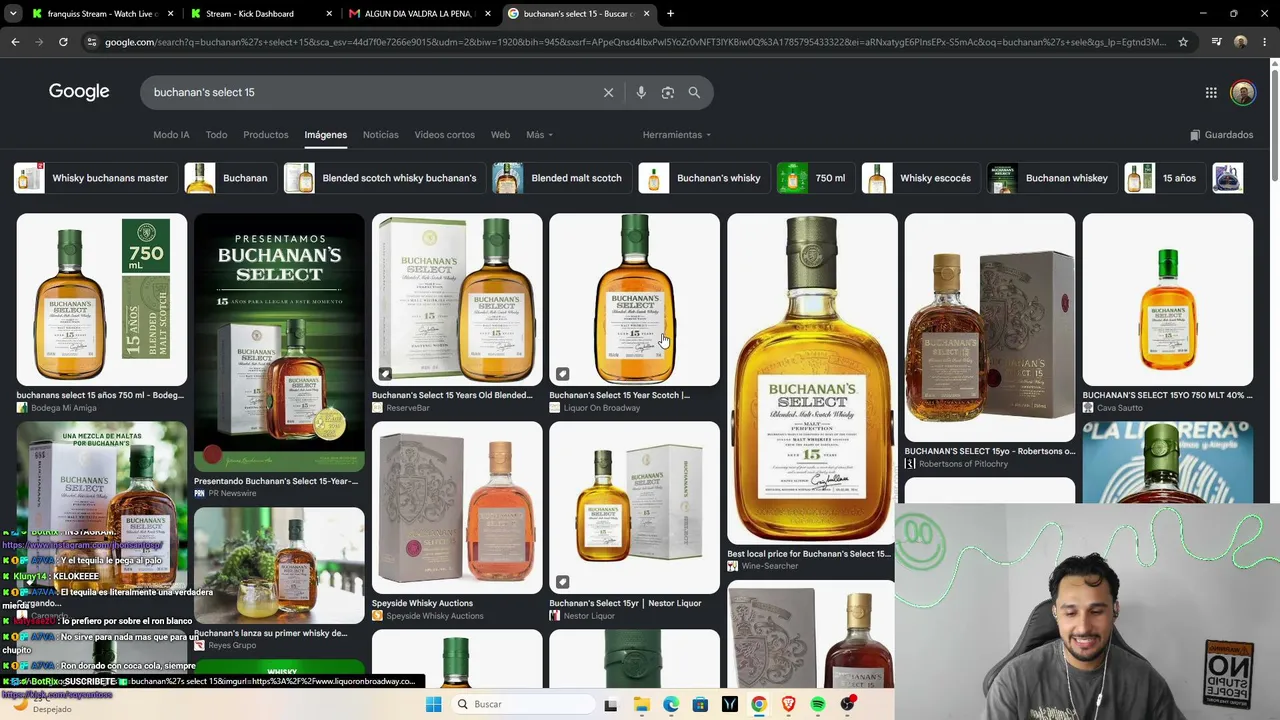Open OBS Studio from the taskbar
The height and width of the screenshot is (720, 1280).
coord(847,704)
